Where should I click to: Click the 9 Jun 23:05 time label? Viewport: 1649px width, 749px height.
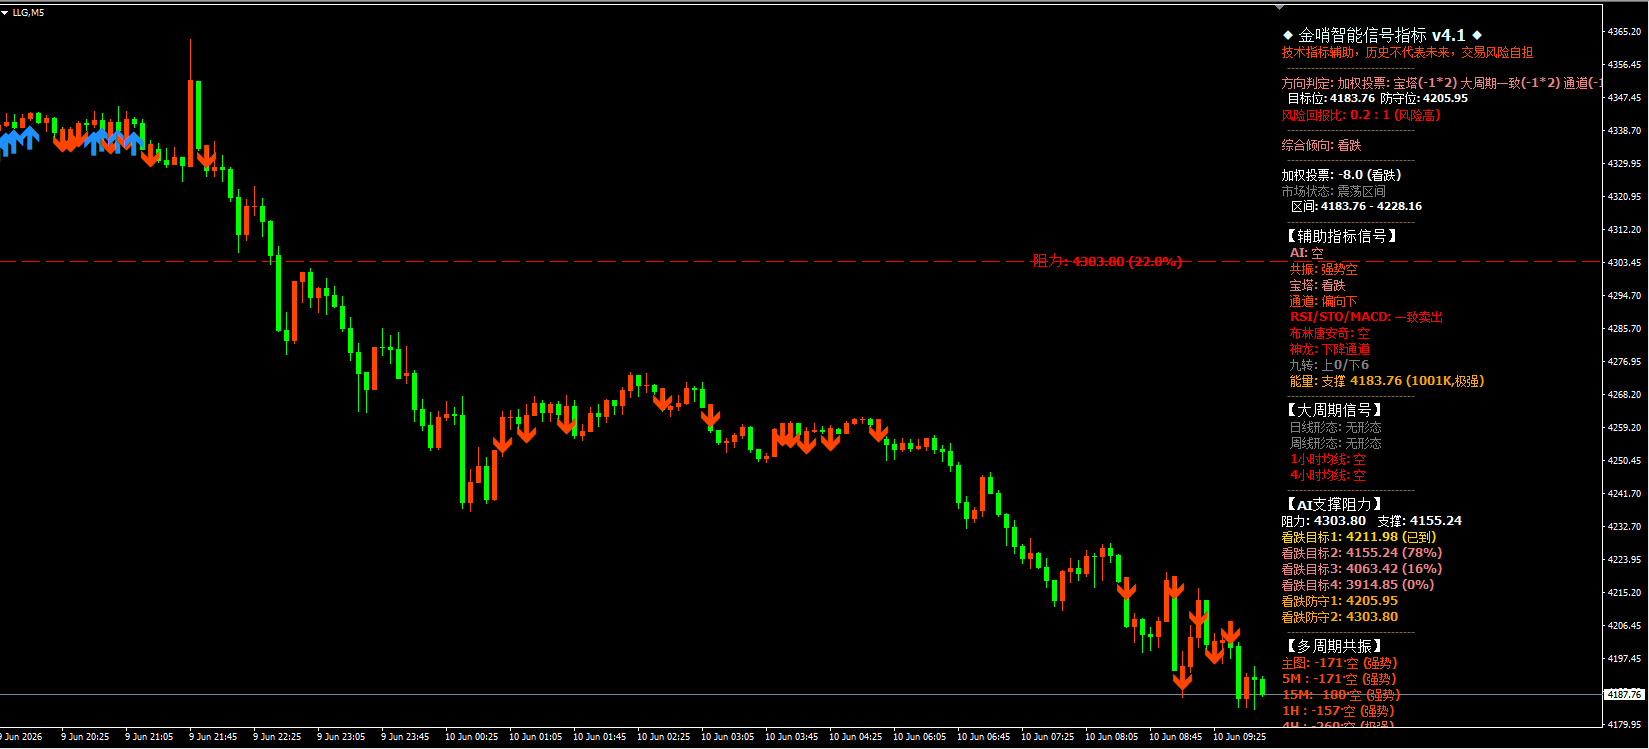pos(341,737)
